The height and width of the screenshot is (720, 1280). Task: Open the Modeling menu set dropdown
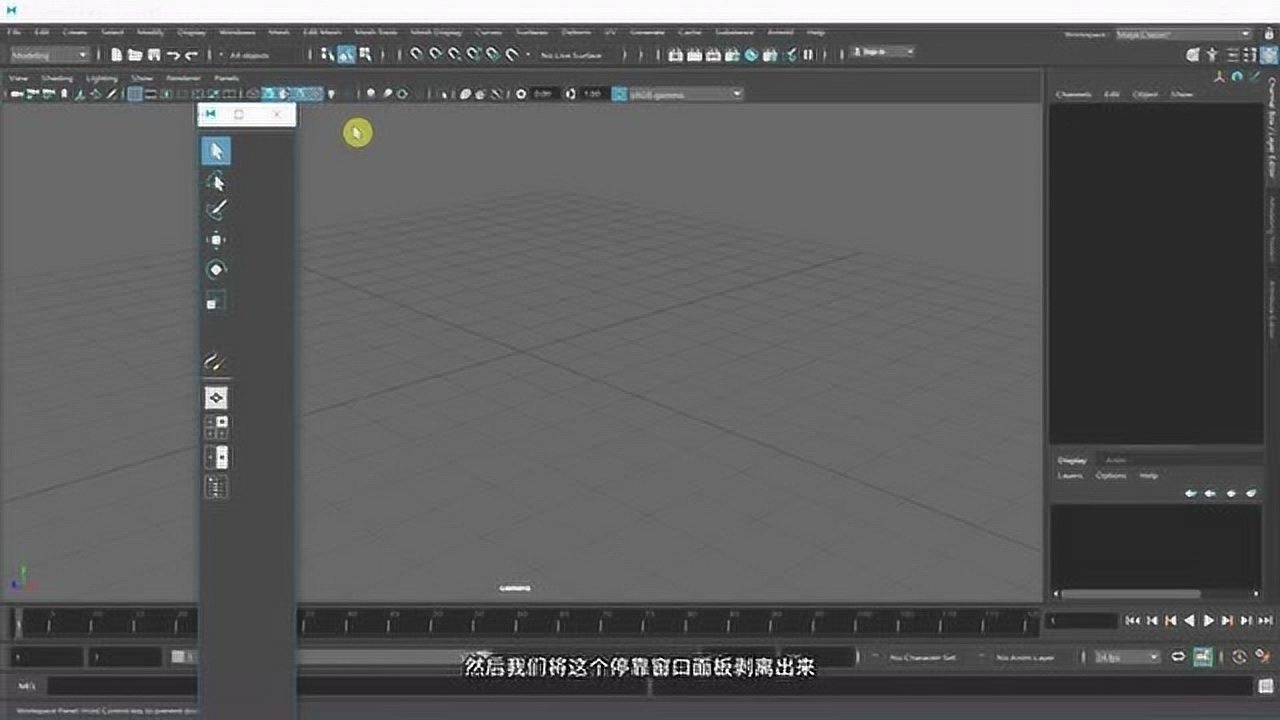[50, 55]
